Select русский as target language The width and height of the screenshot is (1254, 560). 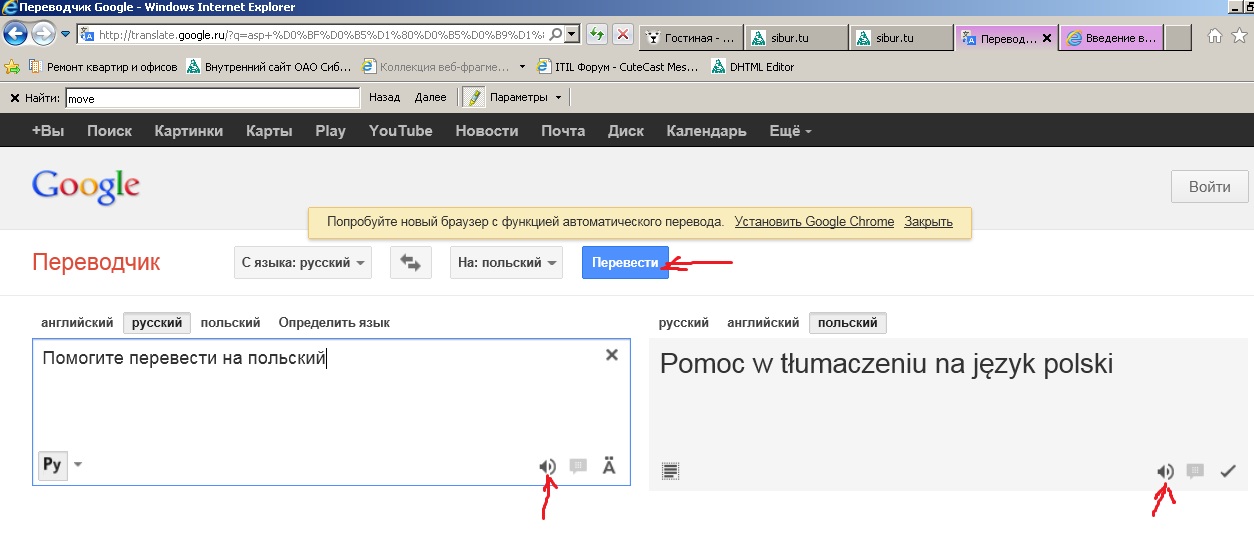click(684, 323)
